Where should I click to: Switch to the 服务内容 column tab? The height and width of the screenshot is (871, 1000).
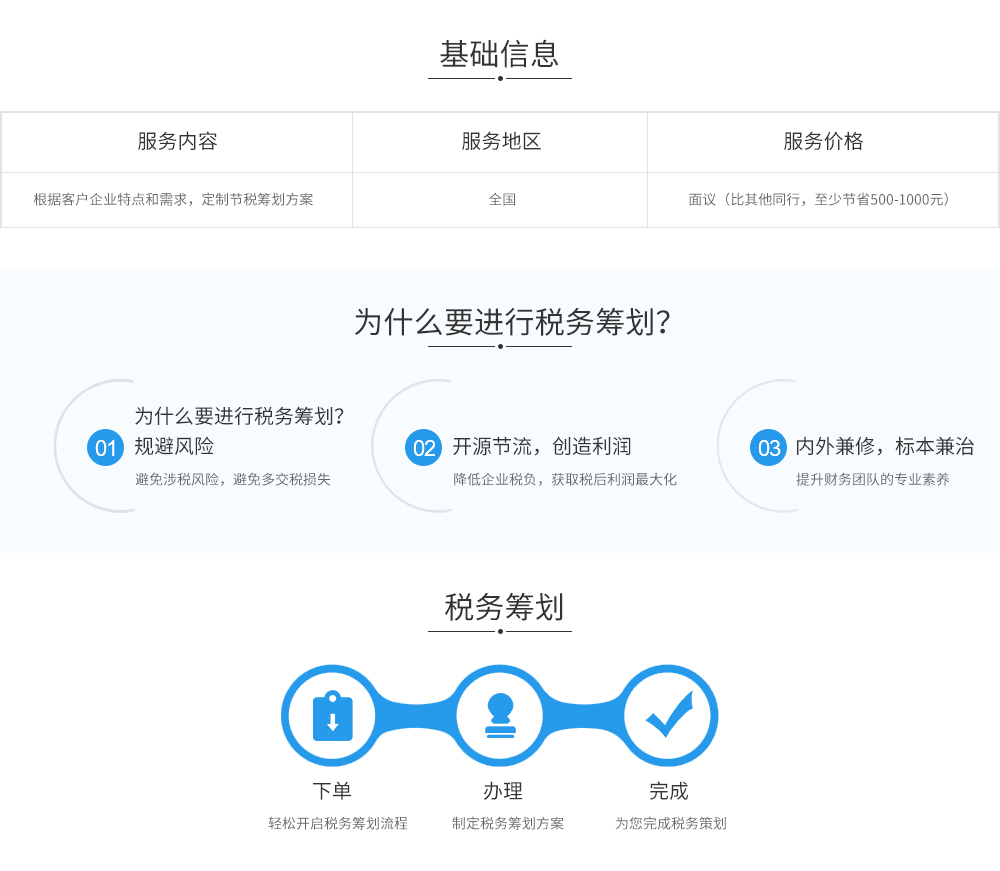click(x=176, y=142)
